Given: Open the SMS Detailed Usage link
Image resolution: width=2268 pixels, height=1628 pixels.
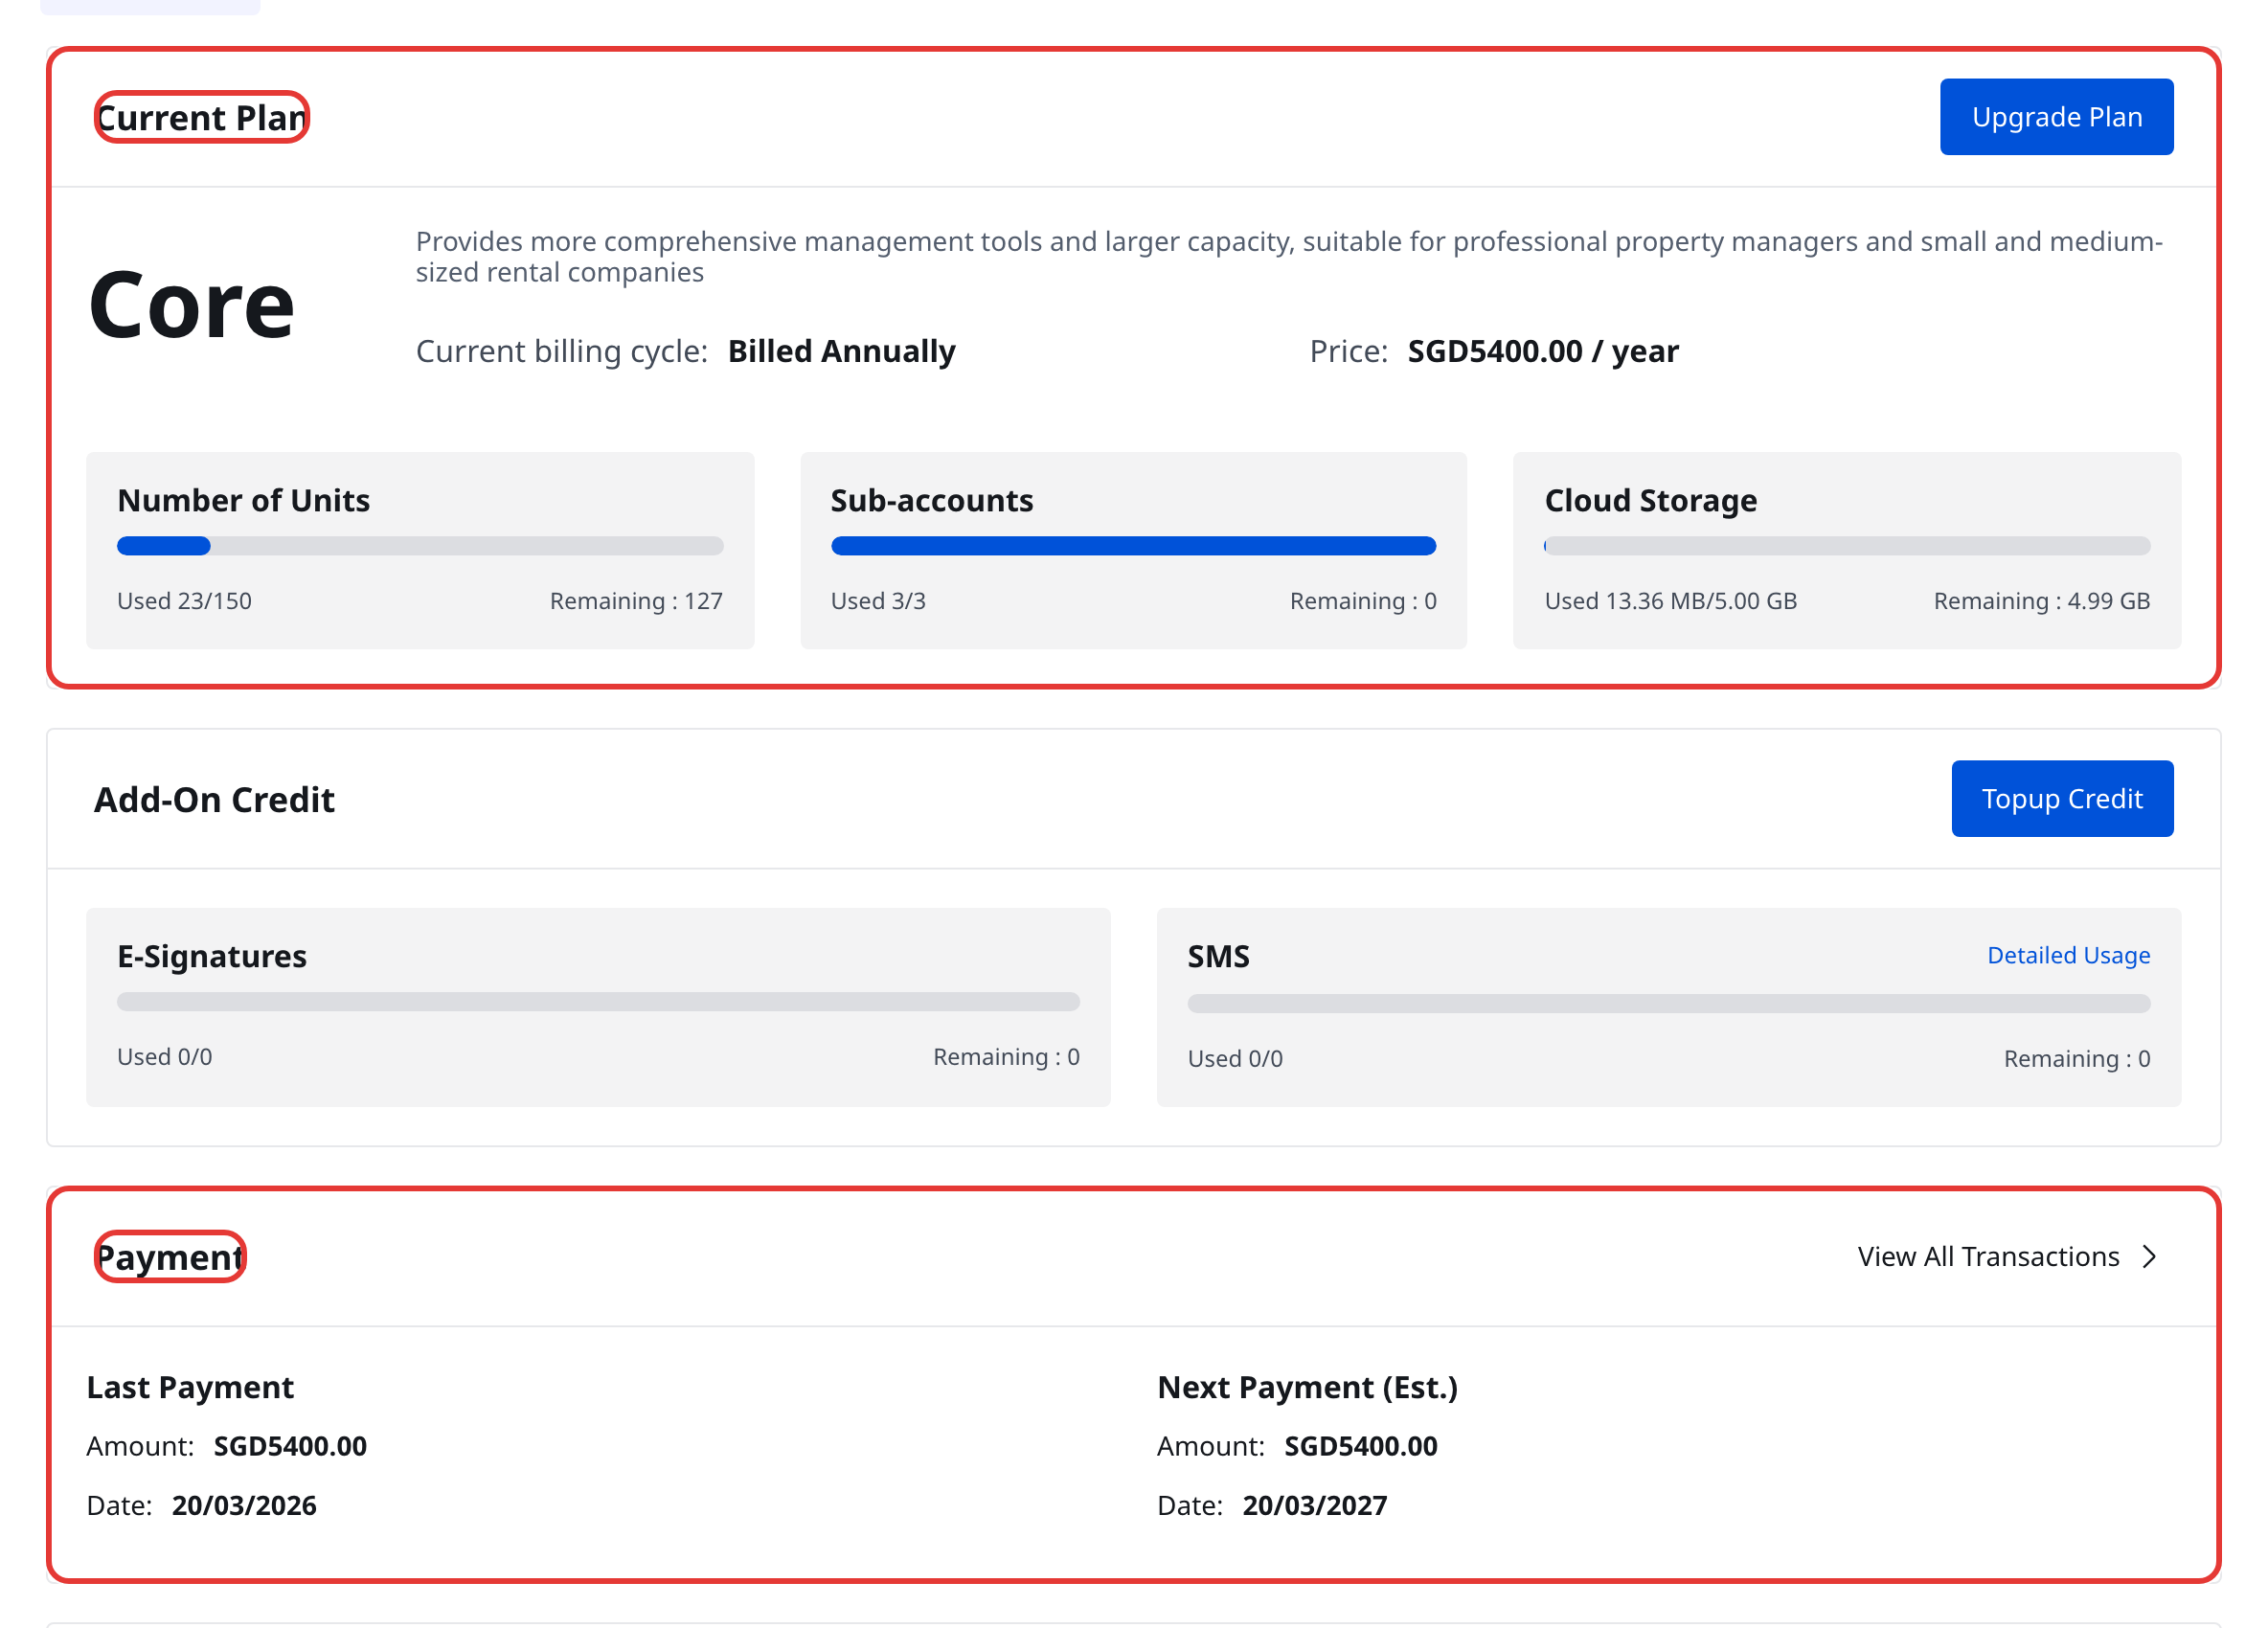Looking at the screenshot, I should 2068,955.
